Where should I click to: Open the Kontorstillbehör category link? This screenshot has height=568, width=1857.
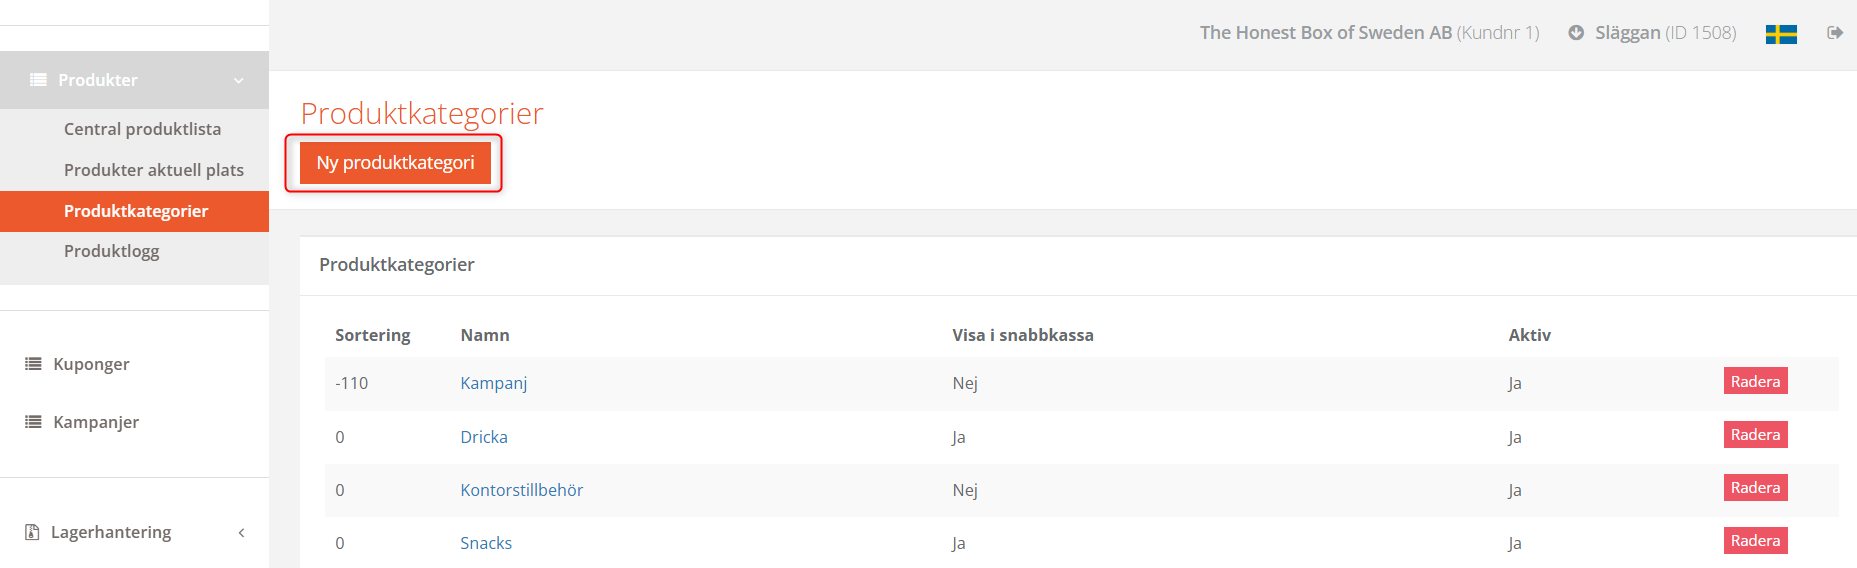(521, 490)
